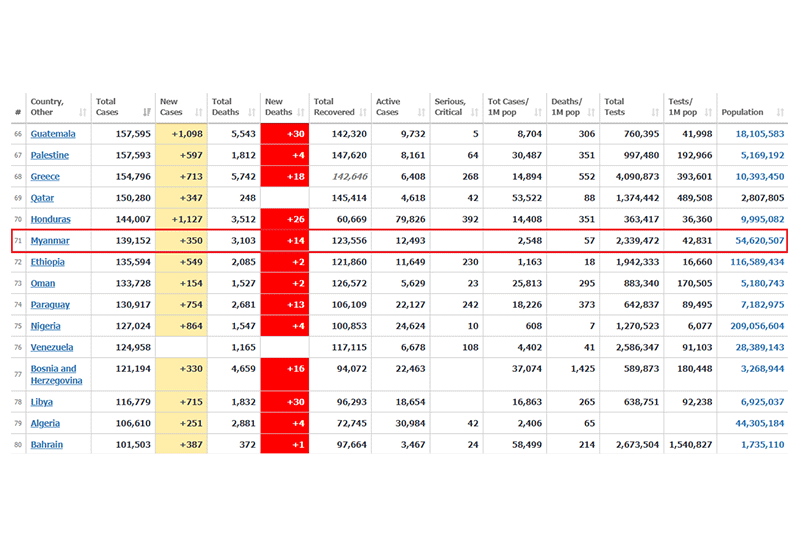Visit the Greece country link

(x=45, y=177)
